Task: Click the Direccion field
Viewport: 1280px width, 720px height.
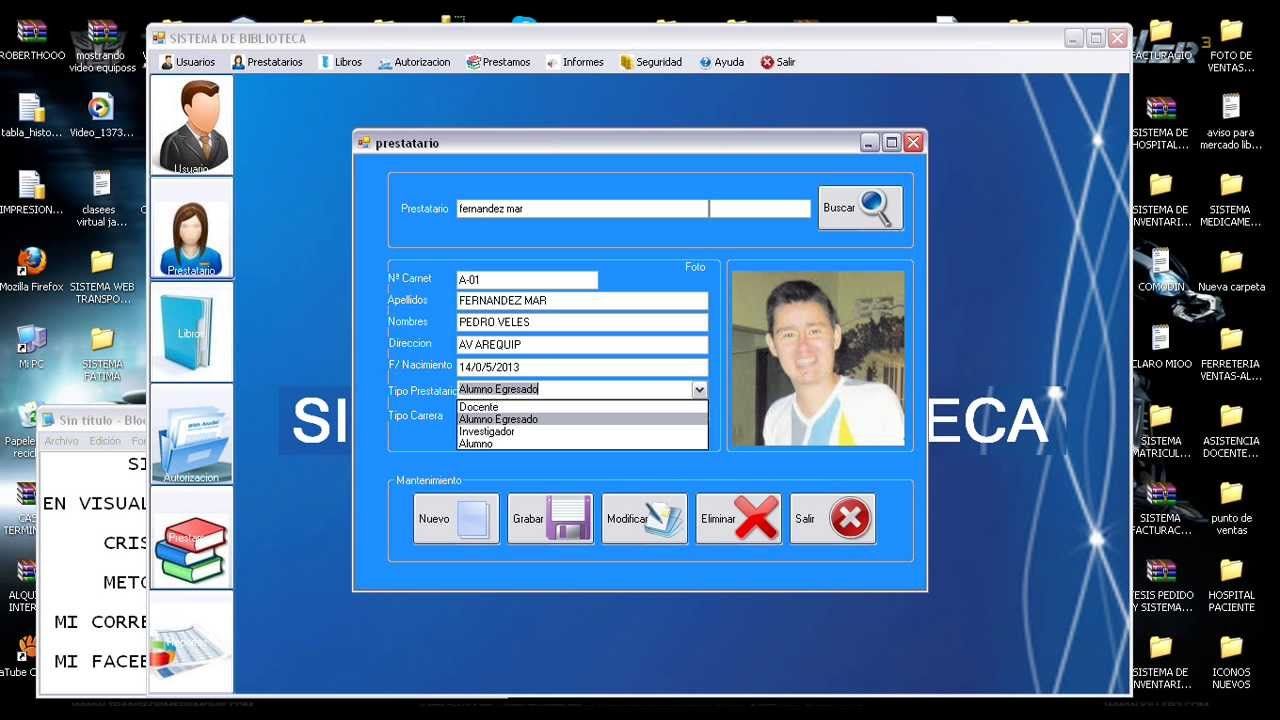Action: point(582,345)
